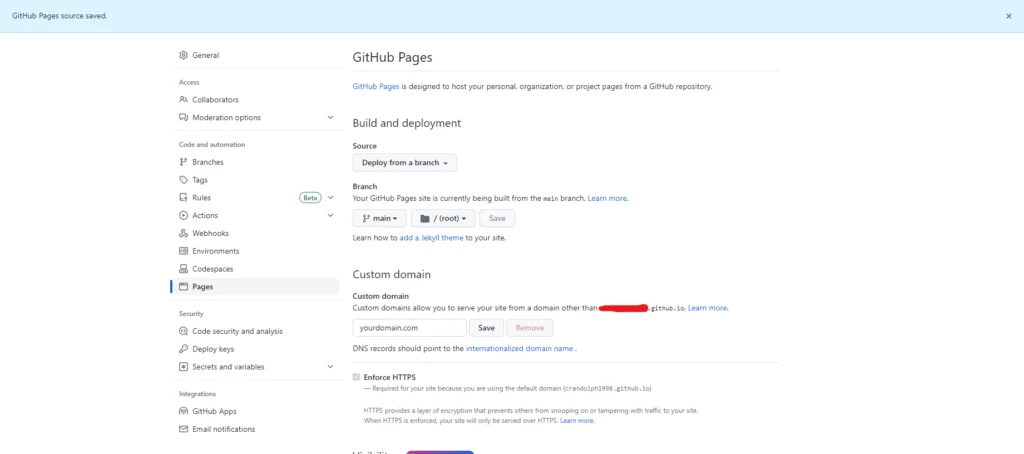This screenshot has width=1024, height=454.
Task: Dismiss the 'GitHub Pages source saved' banner
Action: 1008,16
